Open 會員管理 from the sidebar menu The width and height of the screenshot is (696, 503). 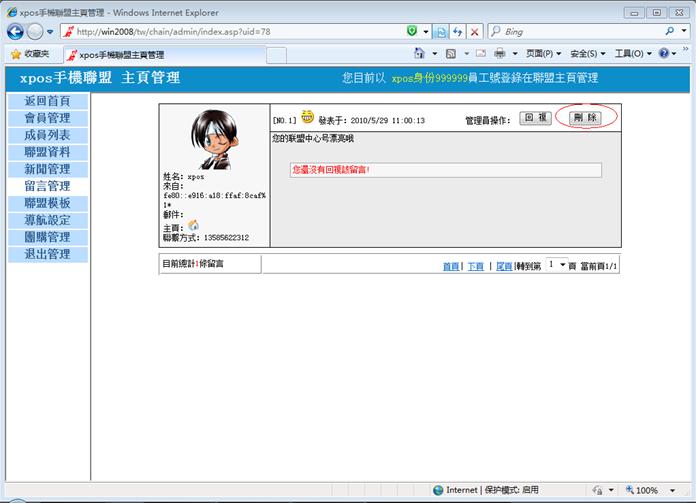pyautogui.click(x=47, y=118)
